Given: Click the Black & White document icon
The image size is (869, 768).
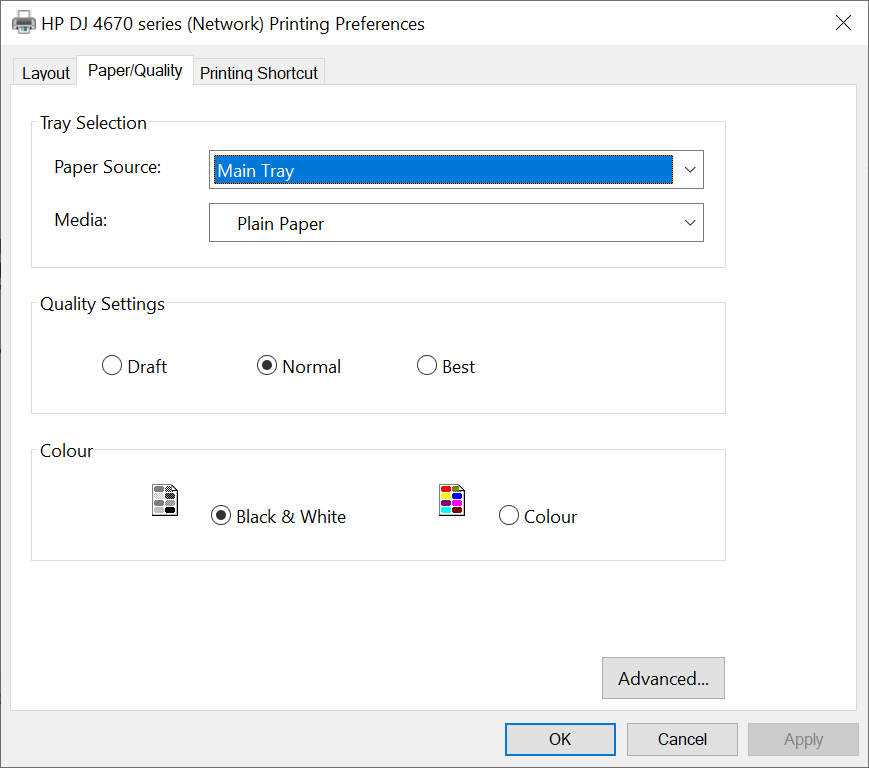Looking at the screenshot, I should pyautogui.click(x=165, y=500).
